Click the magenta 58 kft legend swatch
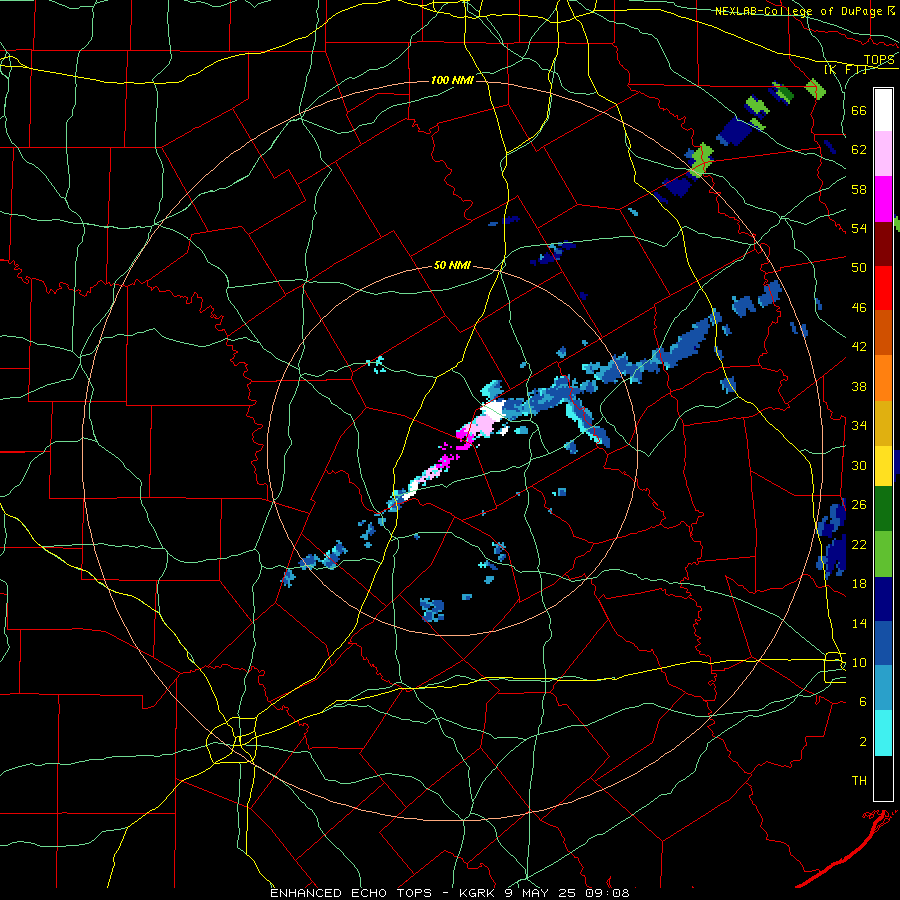Screen dimensions: 900x900 pos(883,199)
